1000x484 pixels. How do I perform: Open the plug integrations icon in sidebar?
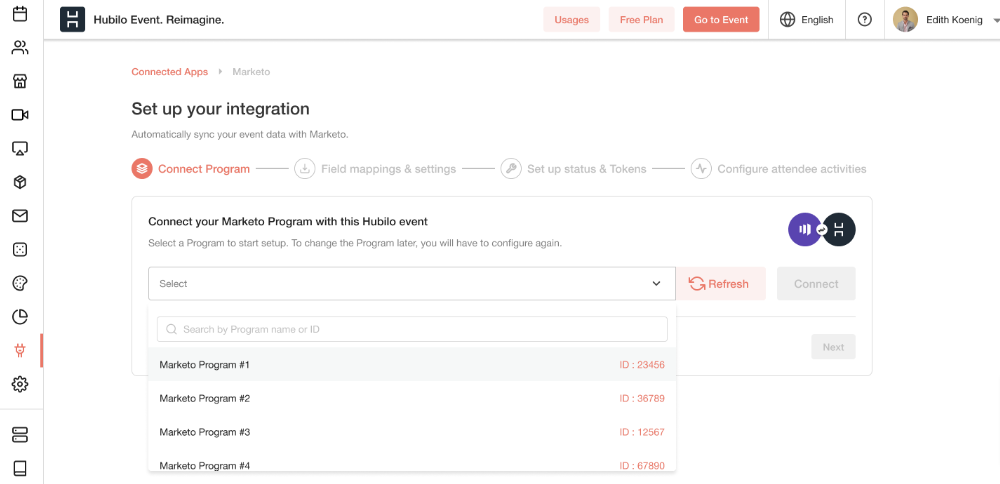20,350
